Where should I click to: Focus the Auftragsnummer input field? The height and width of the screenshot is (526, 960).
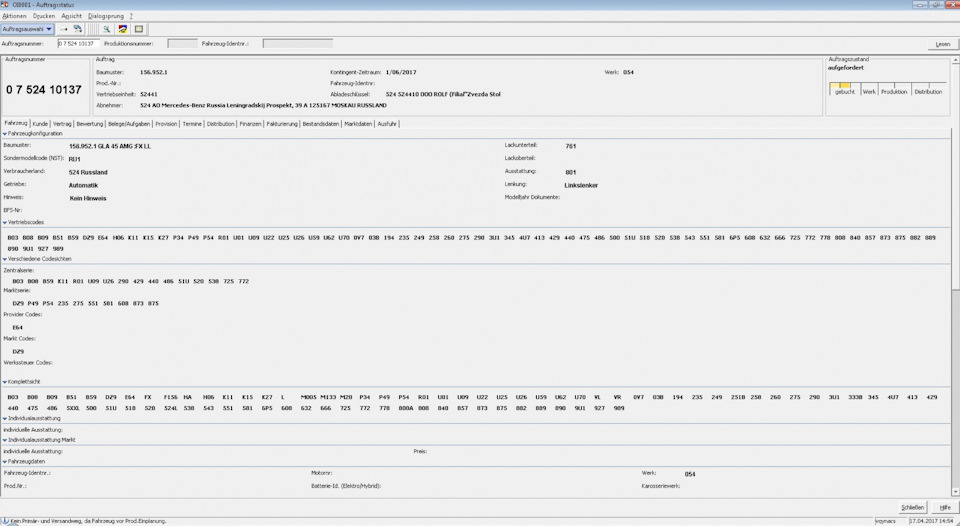pos(78,43)
